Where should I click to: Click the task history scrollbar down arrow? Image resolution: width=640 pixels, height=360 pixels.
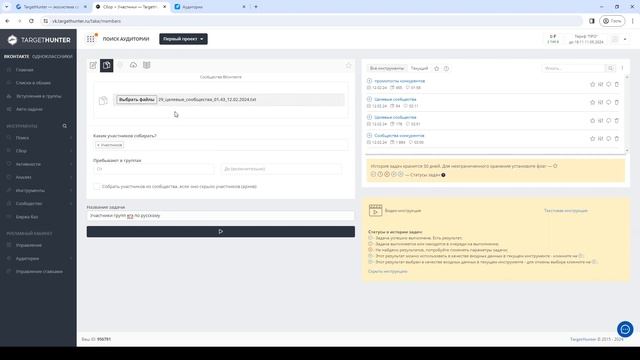click(627, 151)
